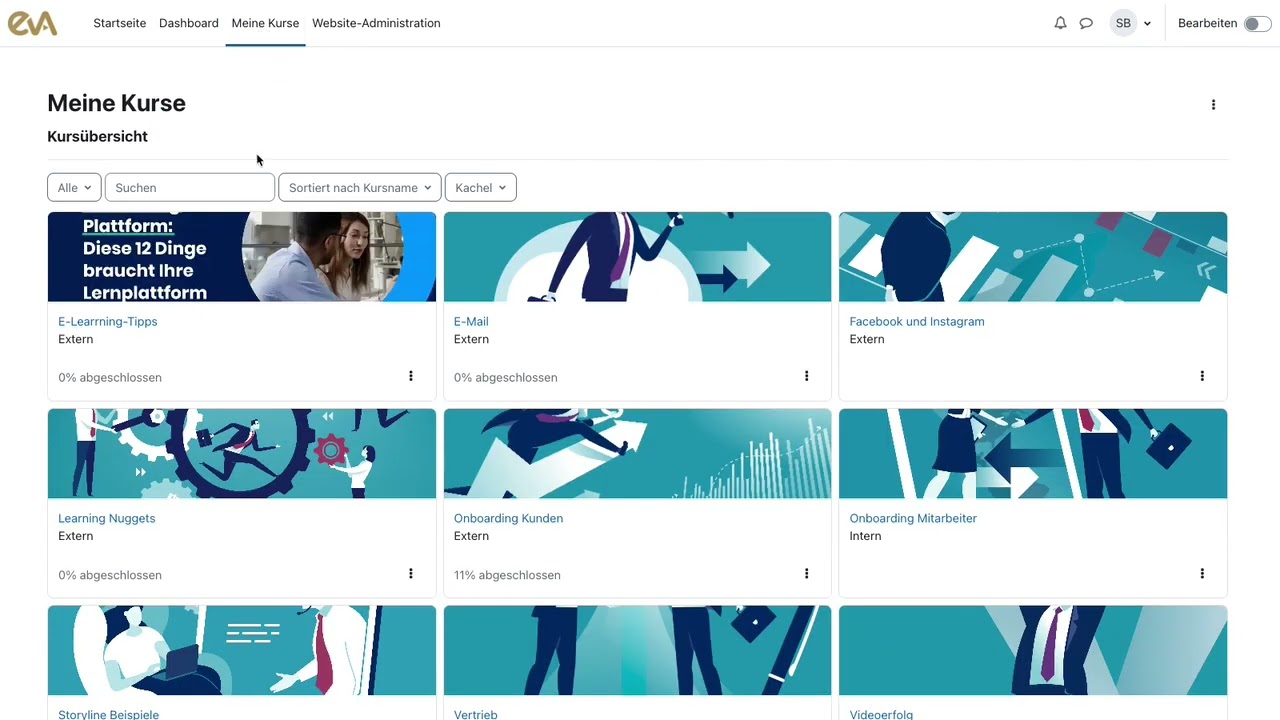Open the E-Learning-Tipps course link
The height and width of the screenshot is (720, 1280).
point(108,321)
